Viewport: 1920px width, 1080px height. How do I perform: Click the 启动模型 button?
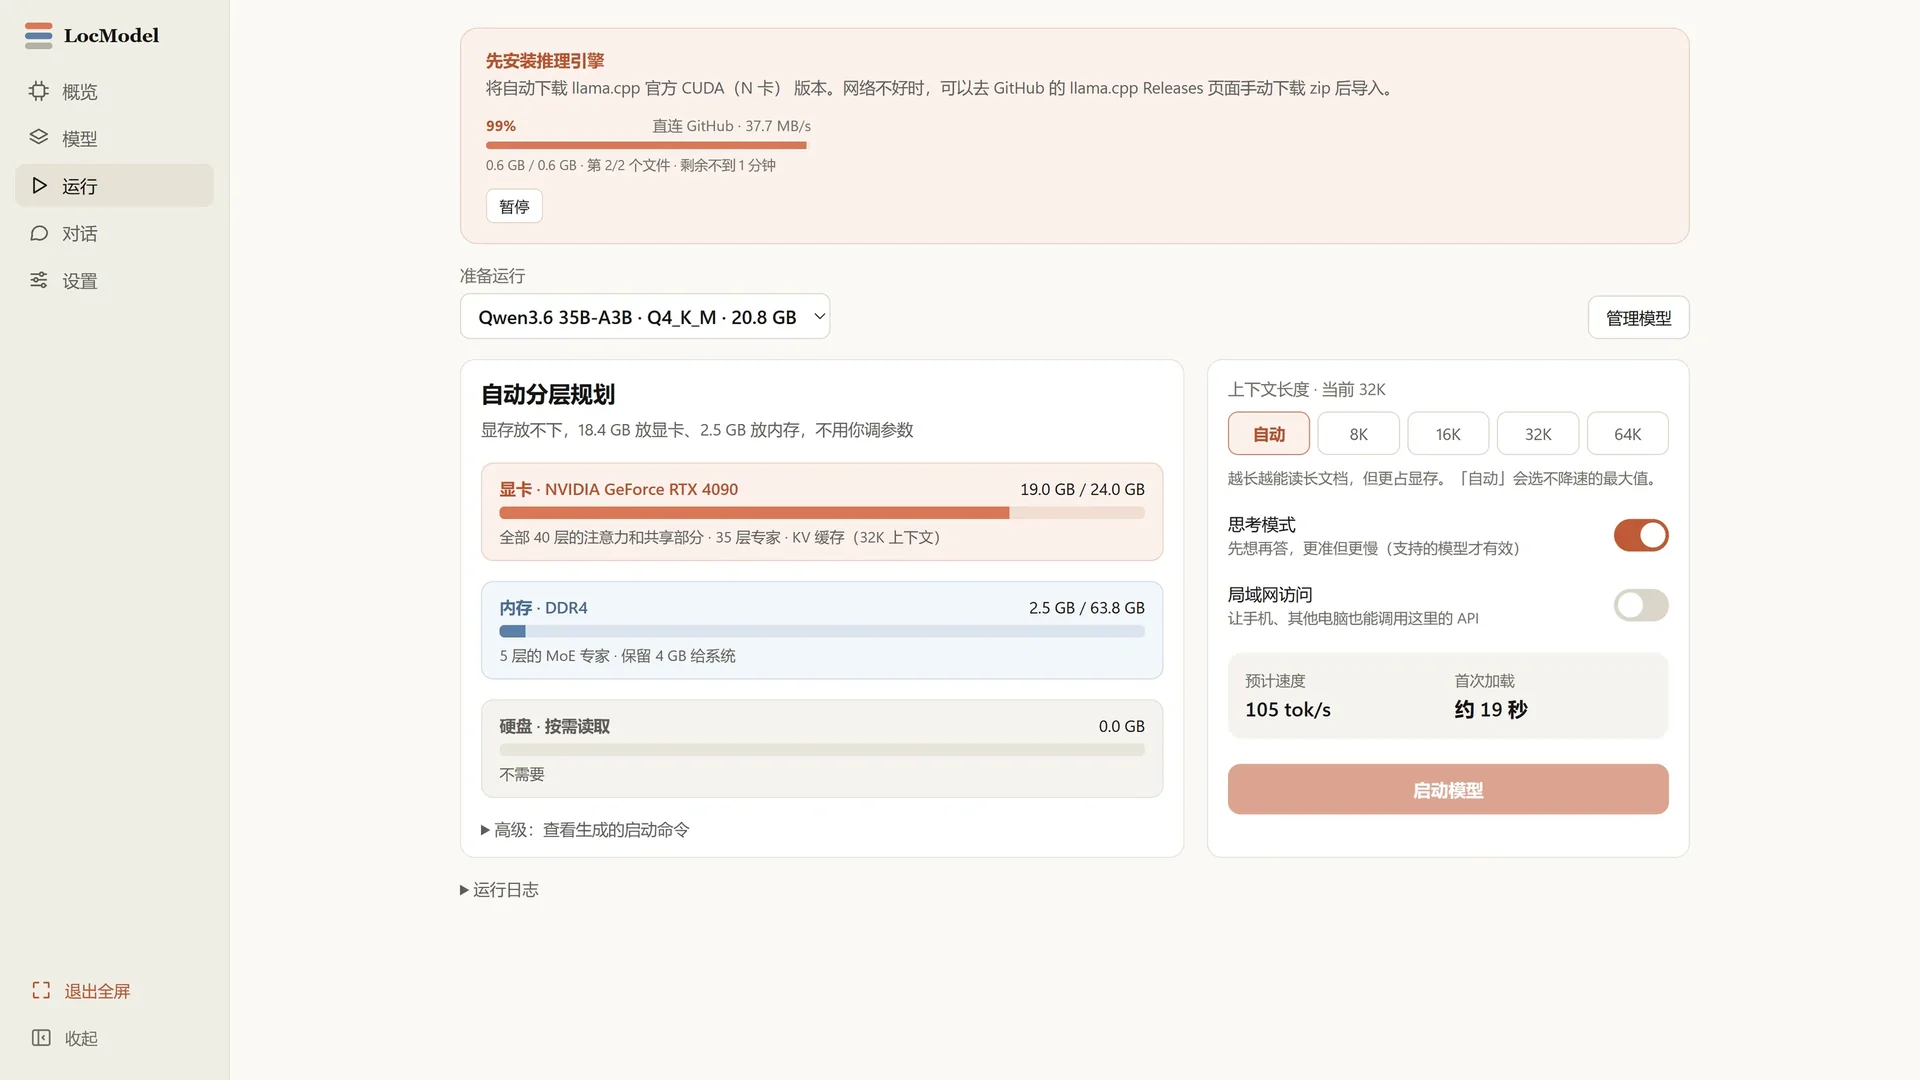point(1448,790)
